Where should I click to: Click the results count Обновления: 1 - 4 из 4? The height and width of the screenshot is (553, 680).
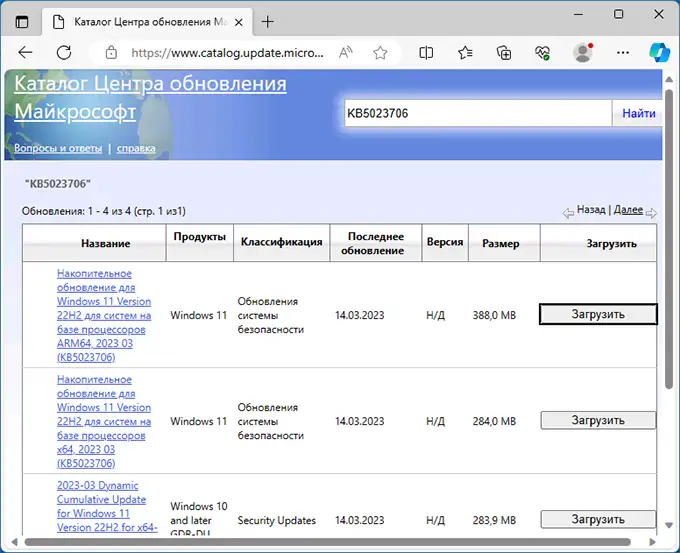point(104,211)
